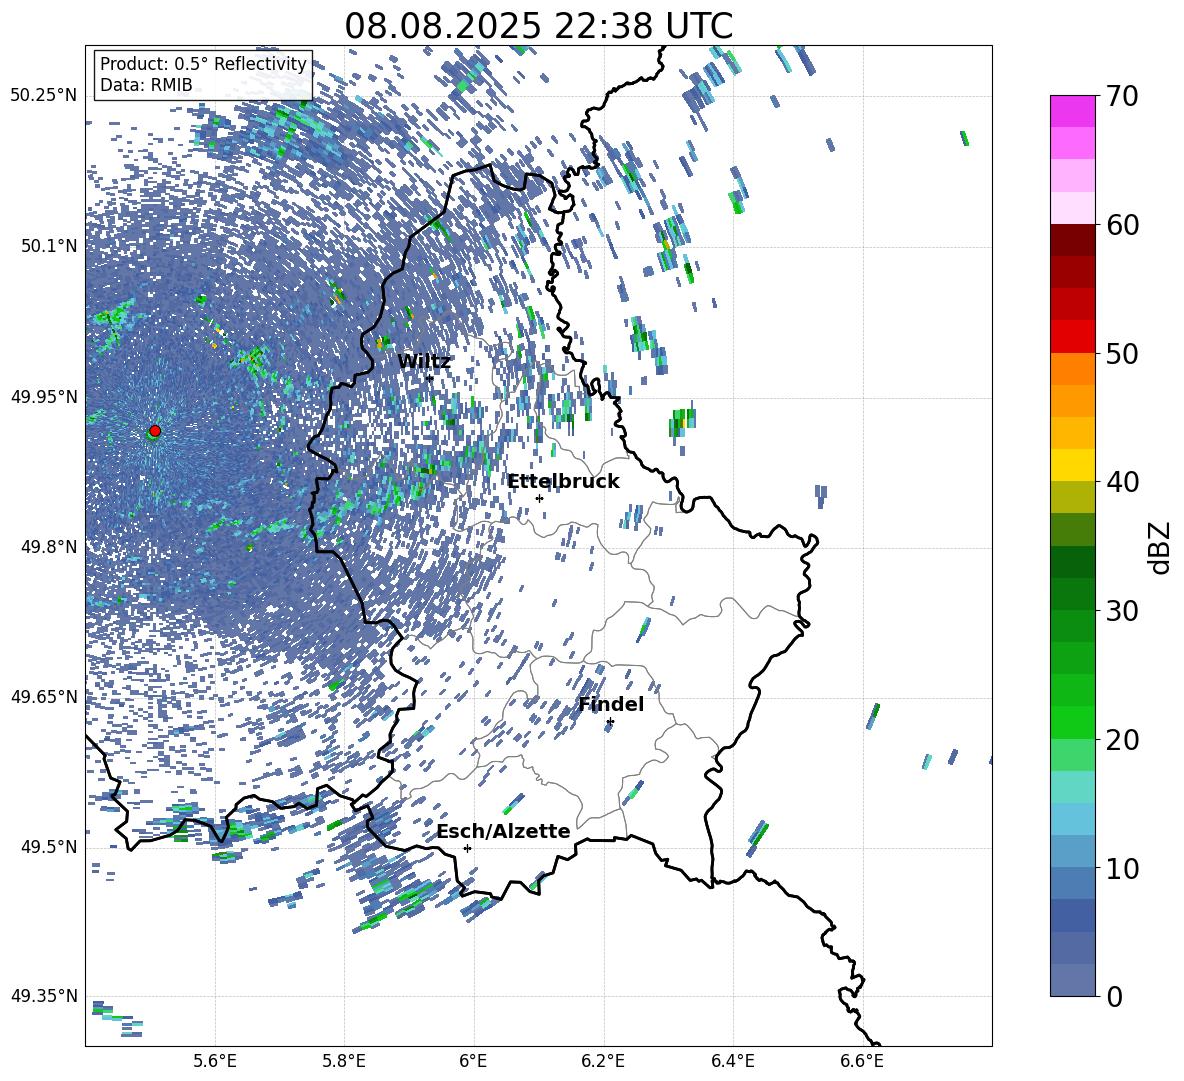Click the 30 tick on colorbar
The height and width of the screenshot is (1081, 1184).
pos(1122,611)
